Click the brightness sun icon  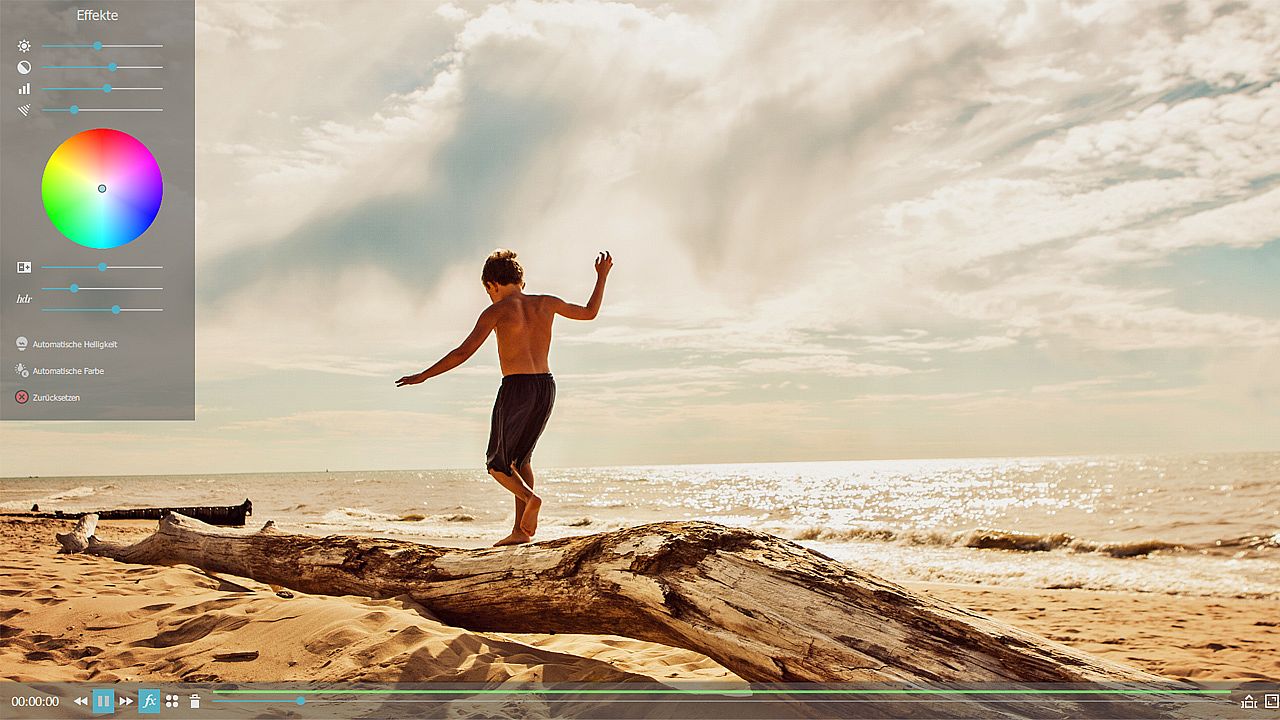[24, 46]
